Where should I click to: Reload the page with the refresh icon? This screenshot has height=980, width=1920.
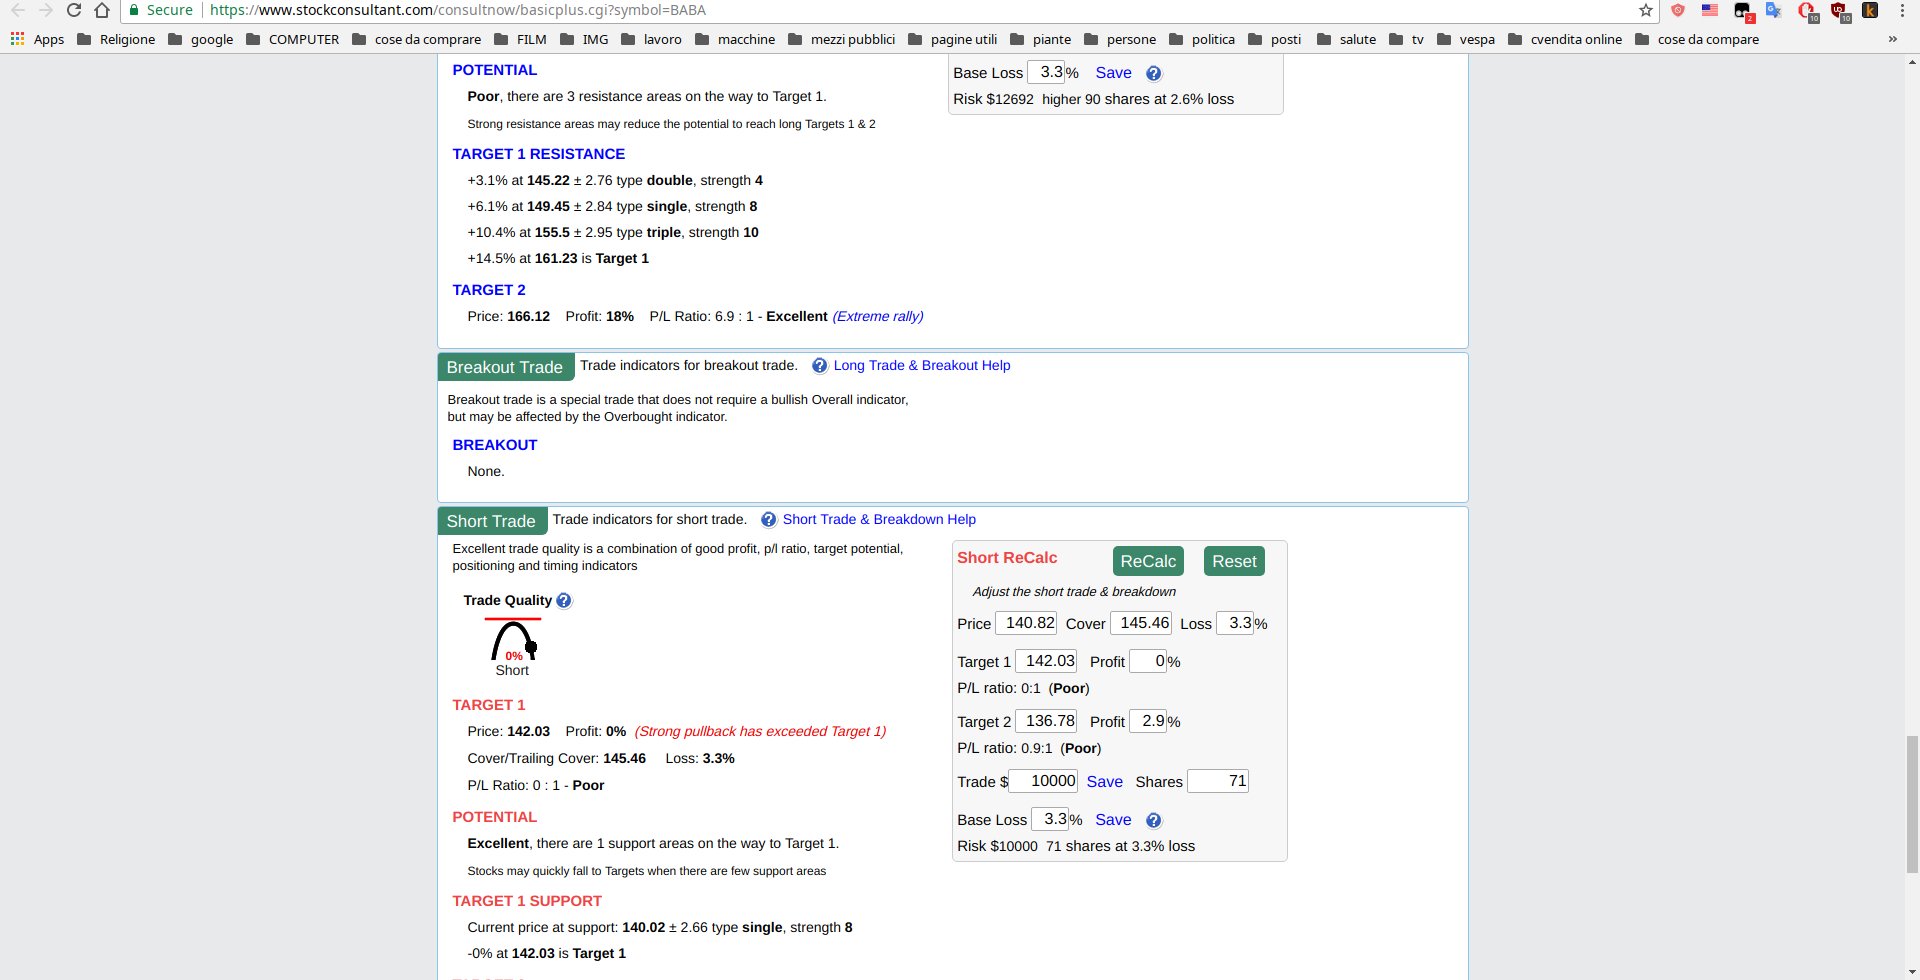point(73,10)
